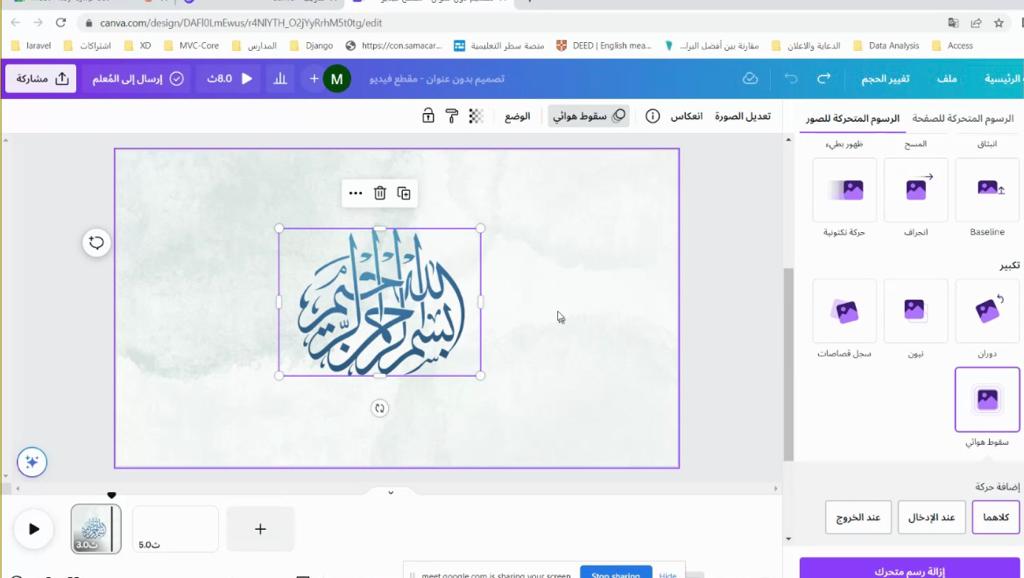Open الوضع position panel
1024x578 pixels.
(517, 116)
